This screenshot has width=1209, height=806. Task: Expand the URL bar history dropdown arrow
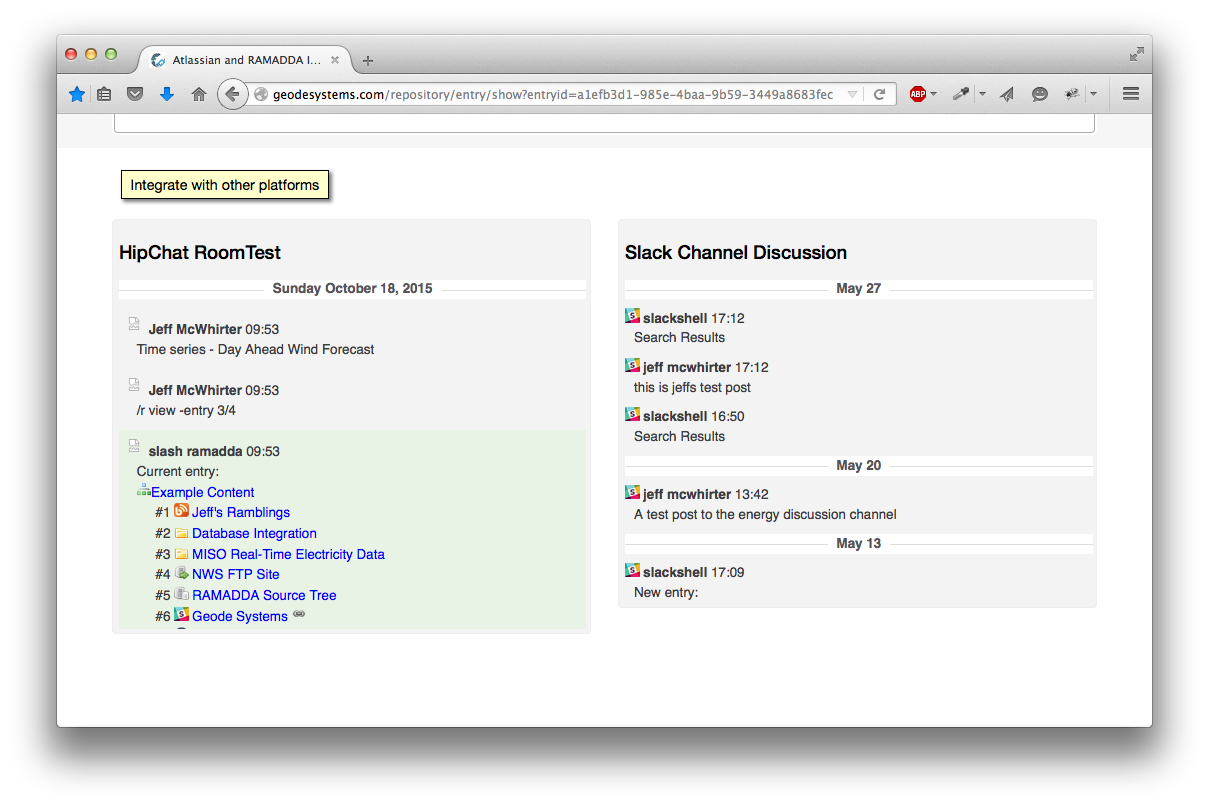(x=852, y=95)
